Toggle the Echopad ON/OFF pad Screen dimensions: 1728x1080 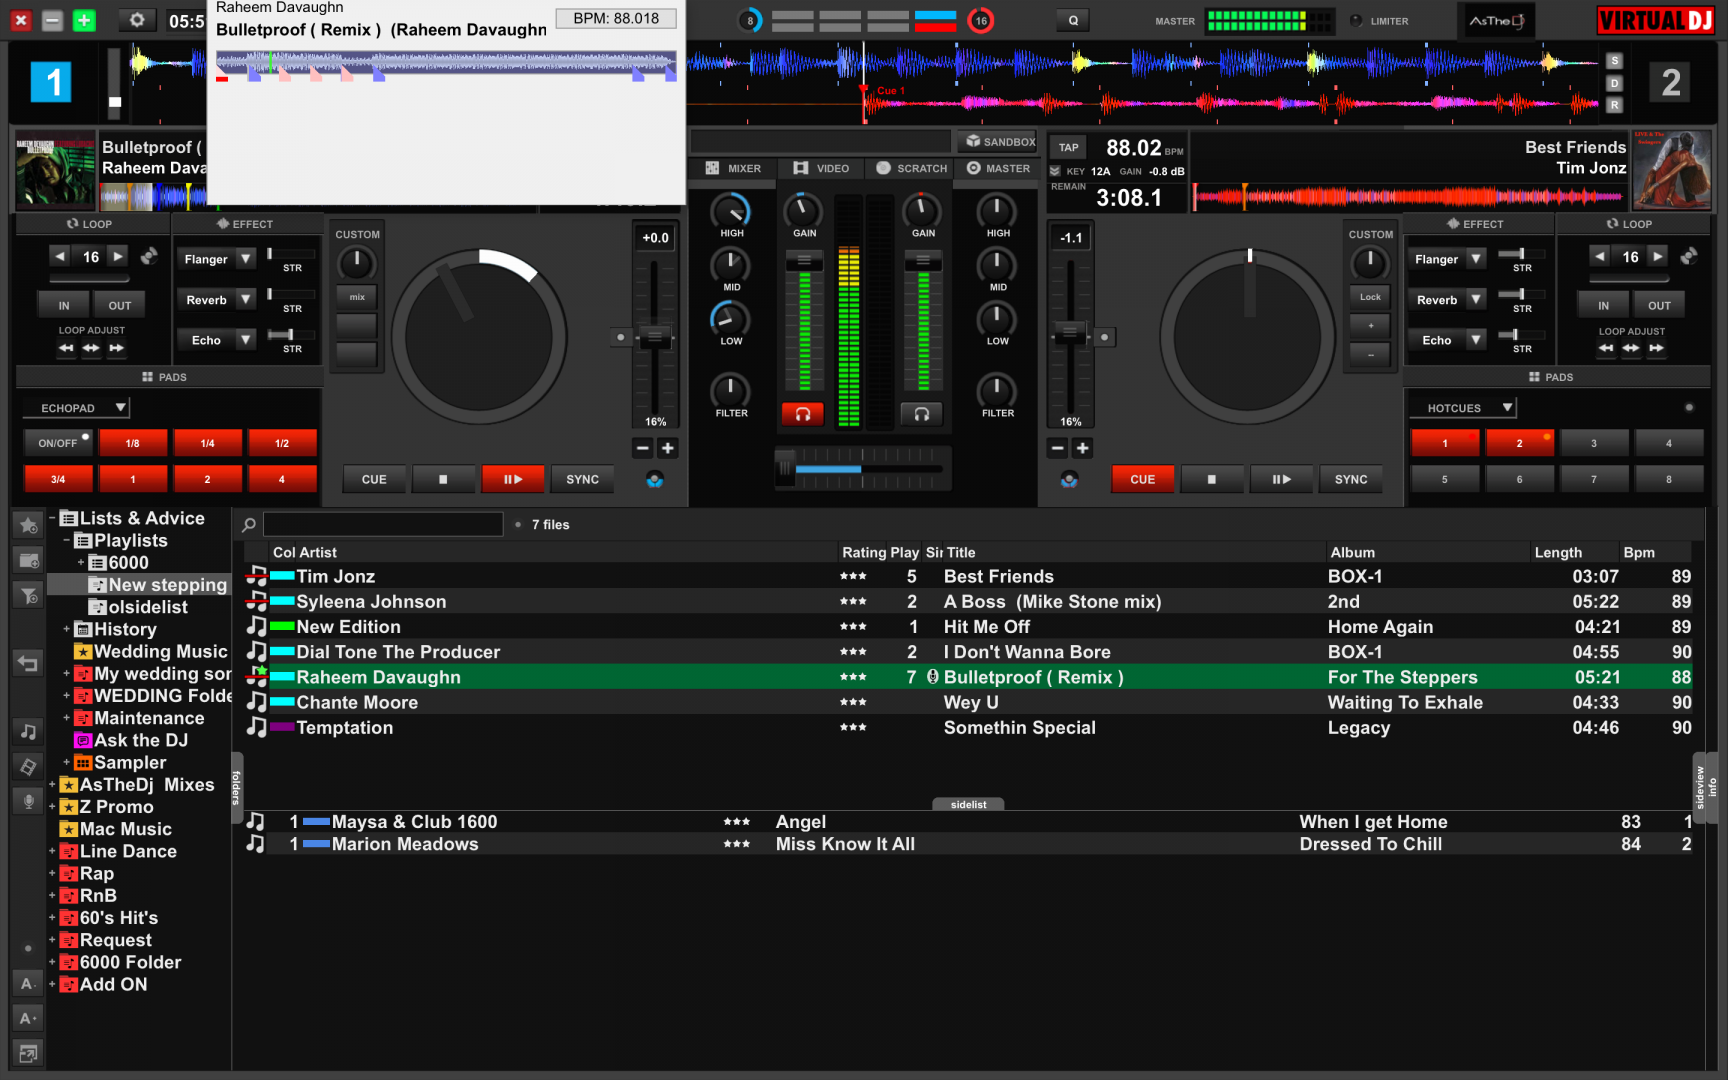coord(58,443)
